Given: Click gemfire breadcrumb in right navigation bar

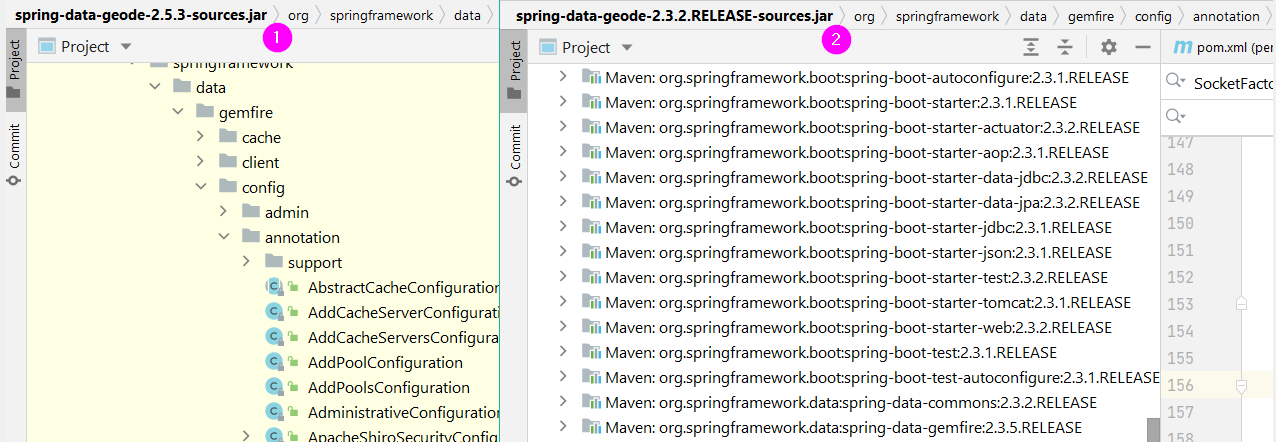Looking at the screenshot, I should [1090, 16].
